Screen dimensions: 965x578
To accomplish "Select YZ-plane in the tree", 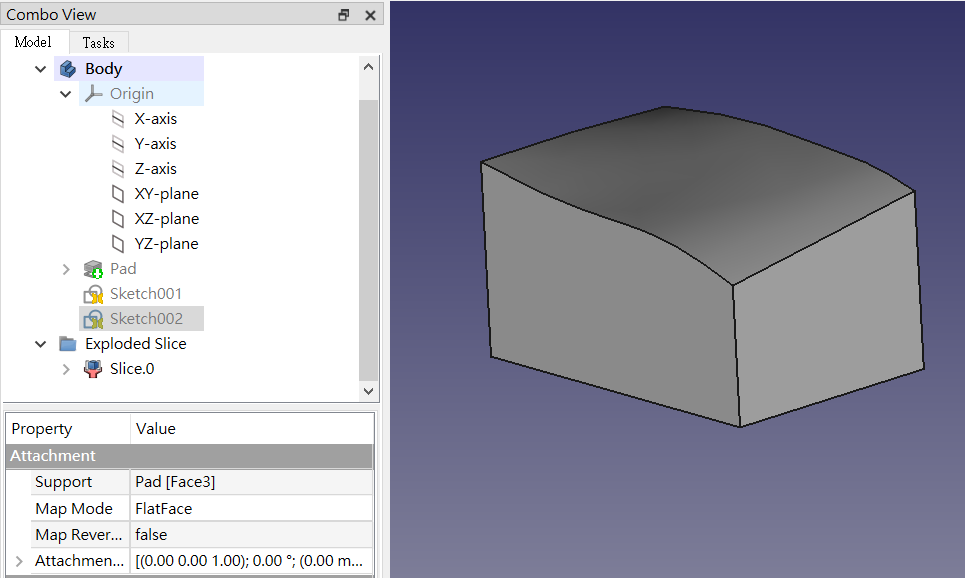I will pyautogui.click(x=167, y=244).
